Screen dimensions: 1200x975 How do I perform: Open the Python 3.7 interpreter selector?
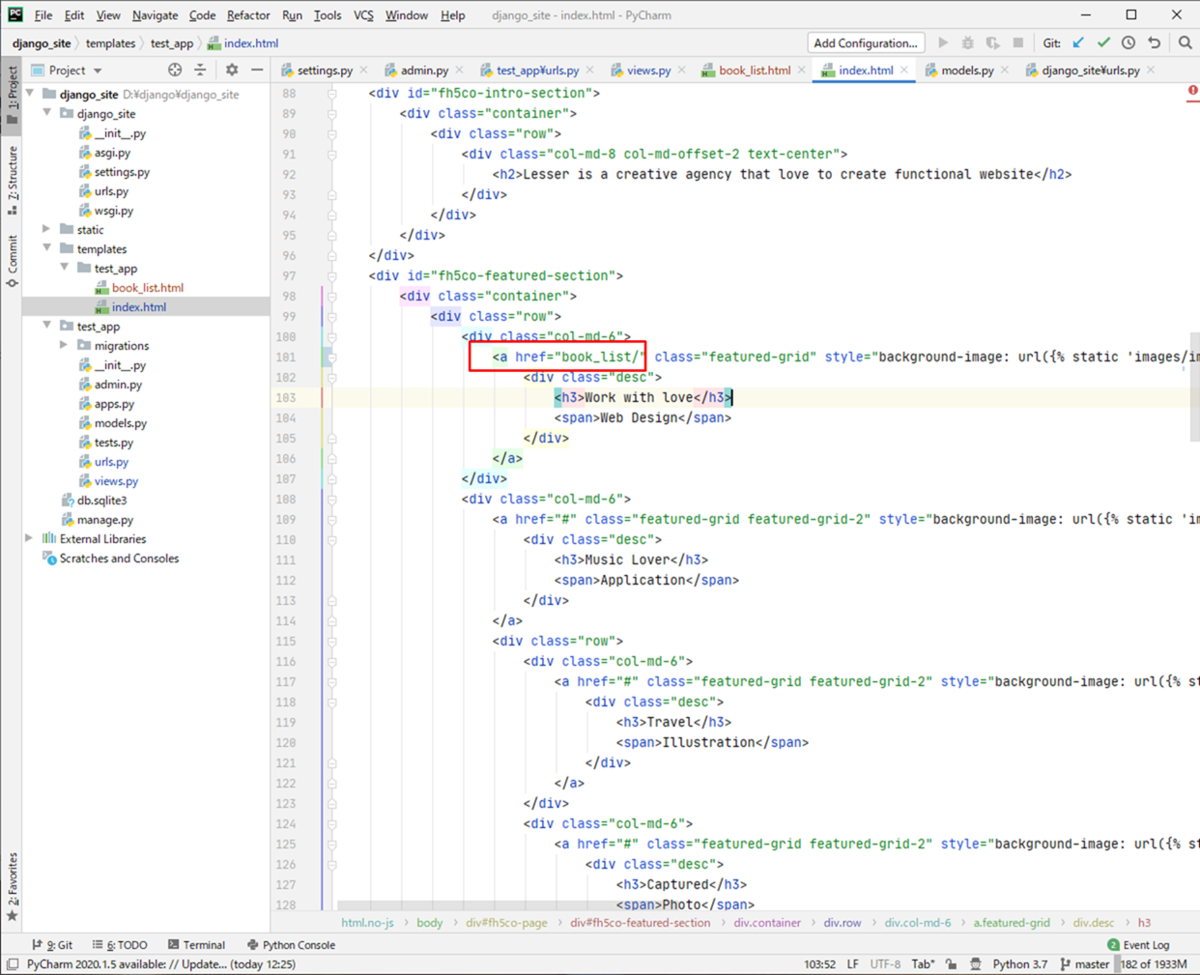(1020, 964)
